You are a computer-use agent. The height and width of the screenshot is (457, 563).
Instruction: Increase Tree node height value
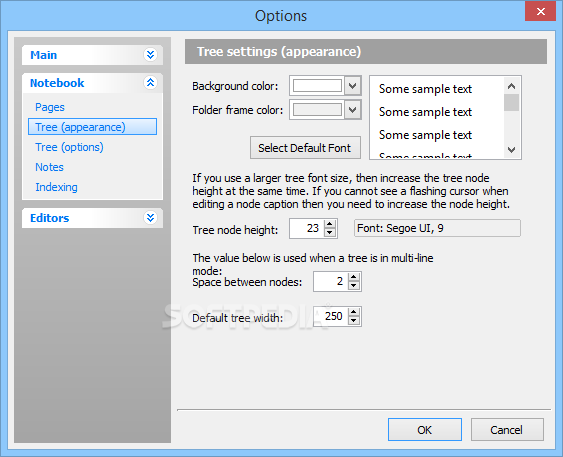coord(330,224)
